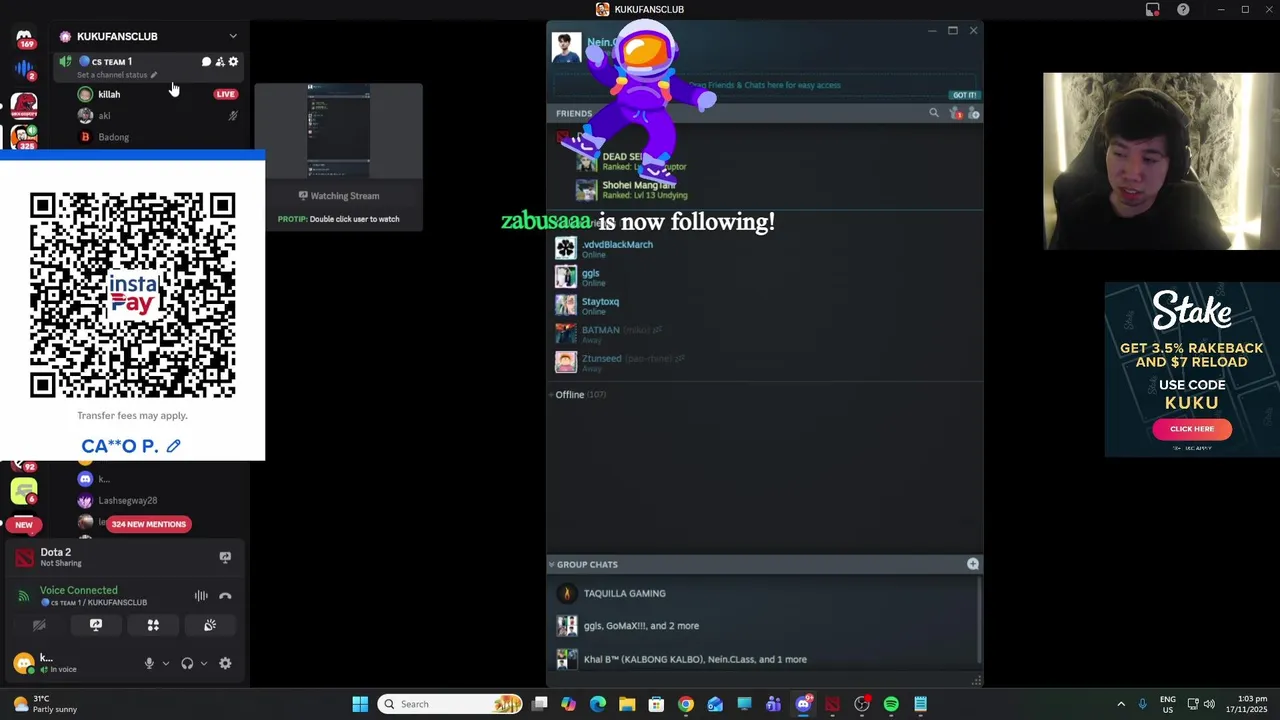
Task: Select user Badong in voice channel
Action: tap(113, 137)
